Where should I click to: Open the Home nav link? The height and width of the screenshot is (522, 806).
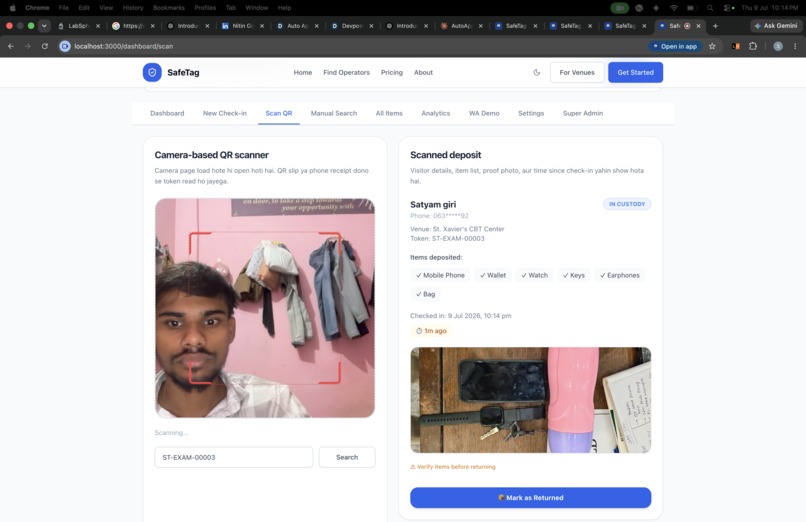[x=303, y=72]
